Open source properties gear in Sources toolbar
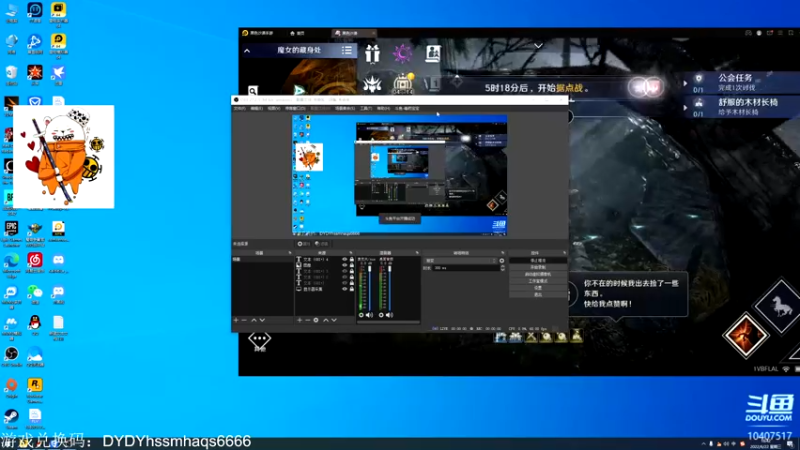 click(x=316, y=320)
